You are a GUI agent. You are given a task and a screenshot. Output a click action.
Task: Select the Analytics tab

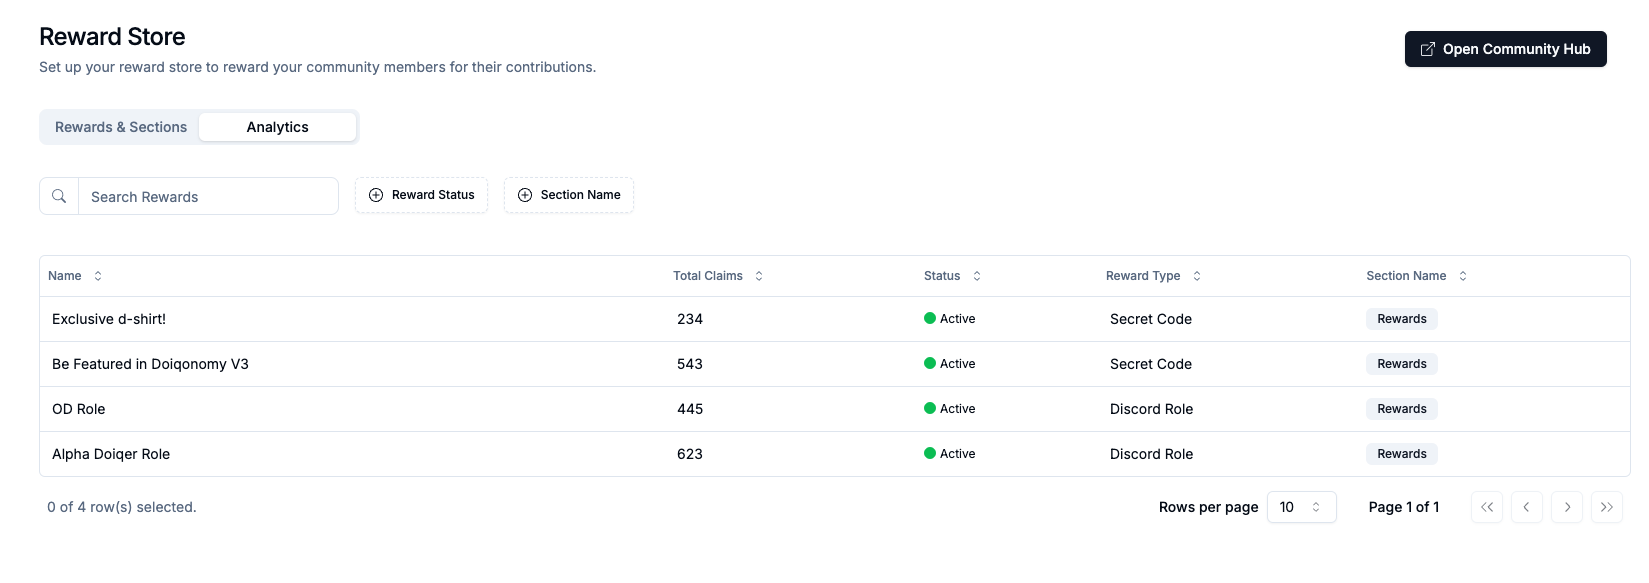[x=277, y=127]
